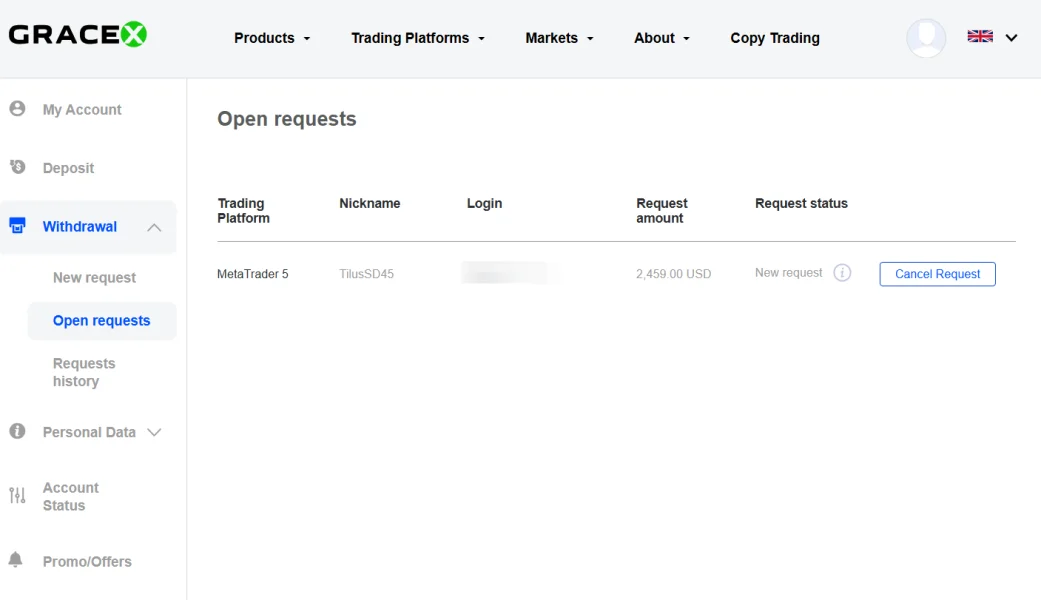Image resolution: width=1041 pixels, height=600 pixels.
Task: Collapse the Withdrawal section chevron
Action: [x=154, y=227]
